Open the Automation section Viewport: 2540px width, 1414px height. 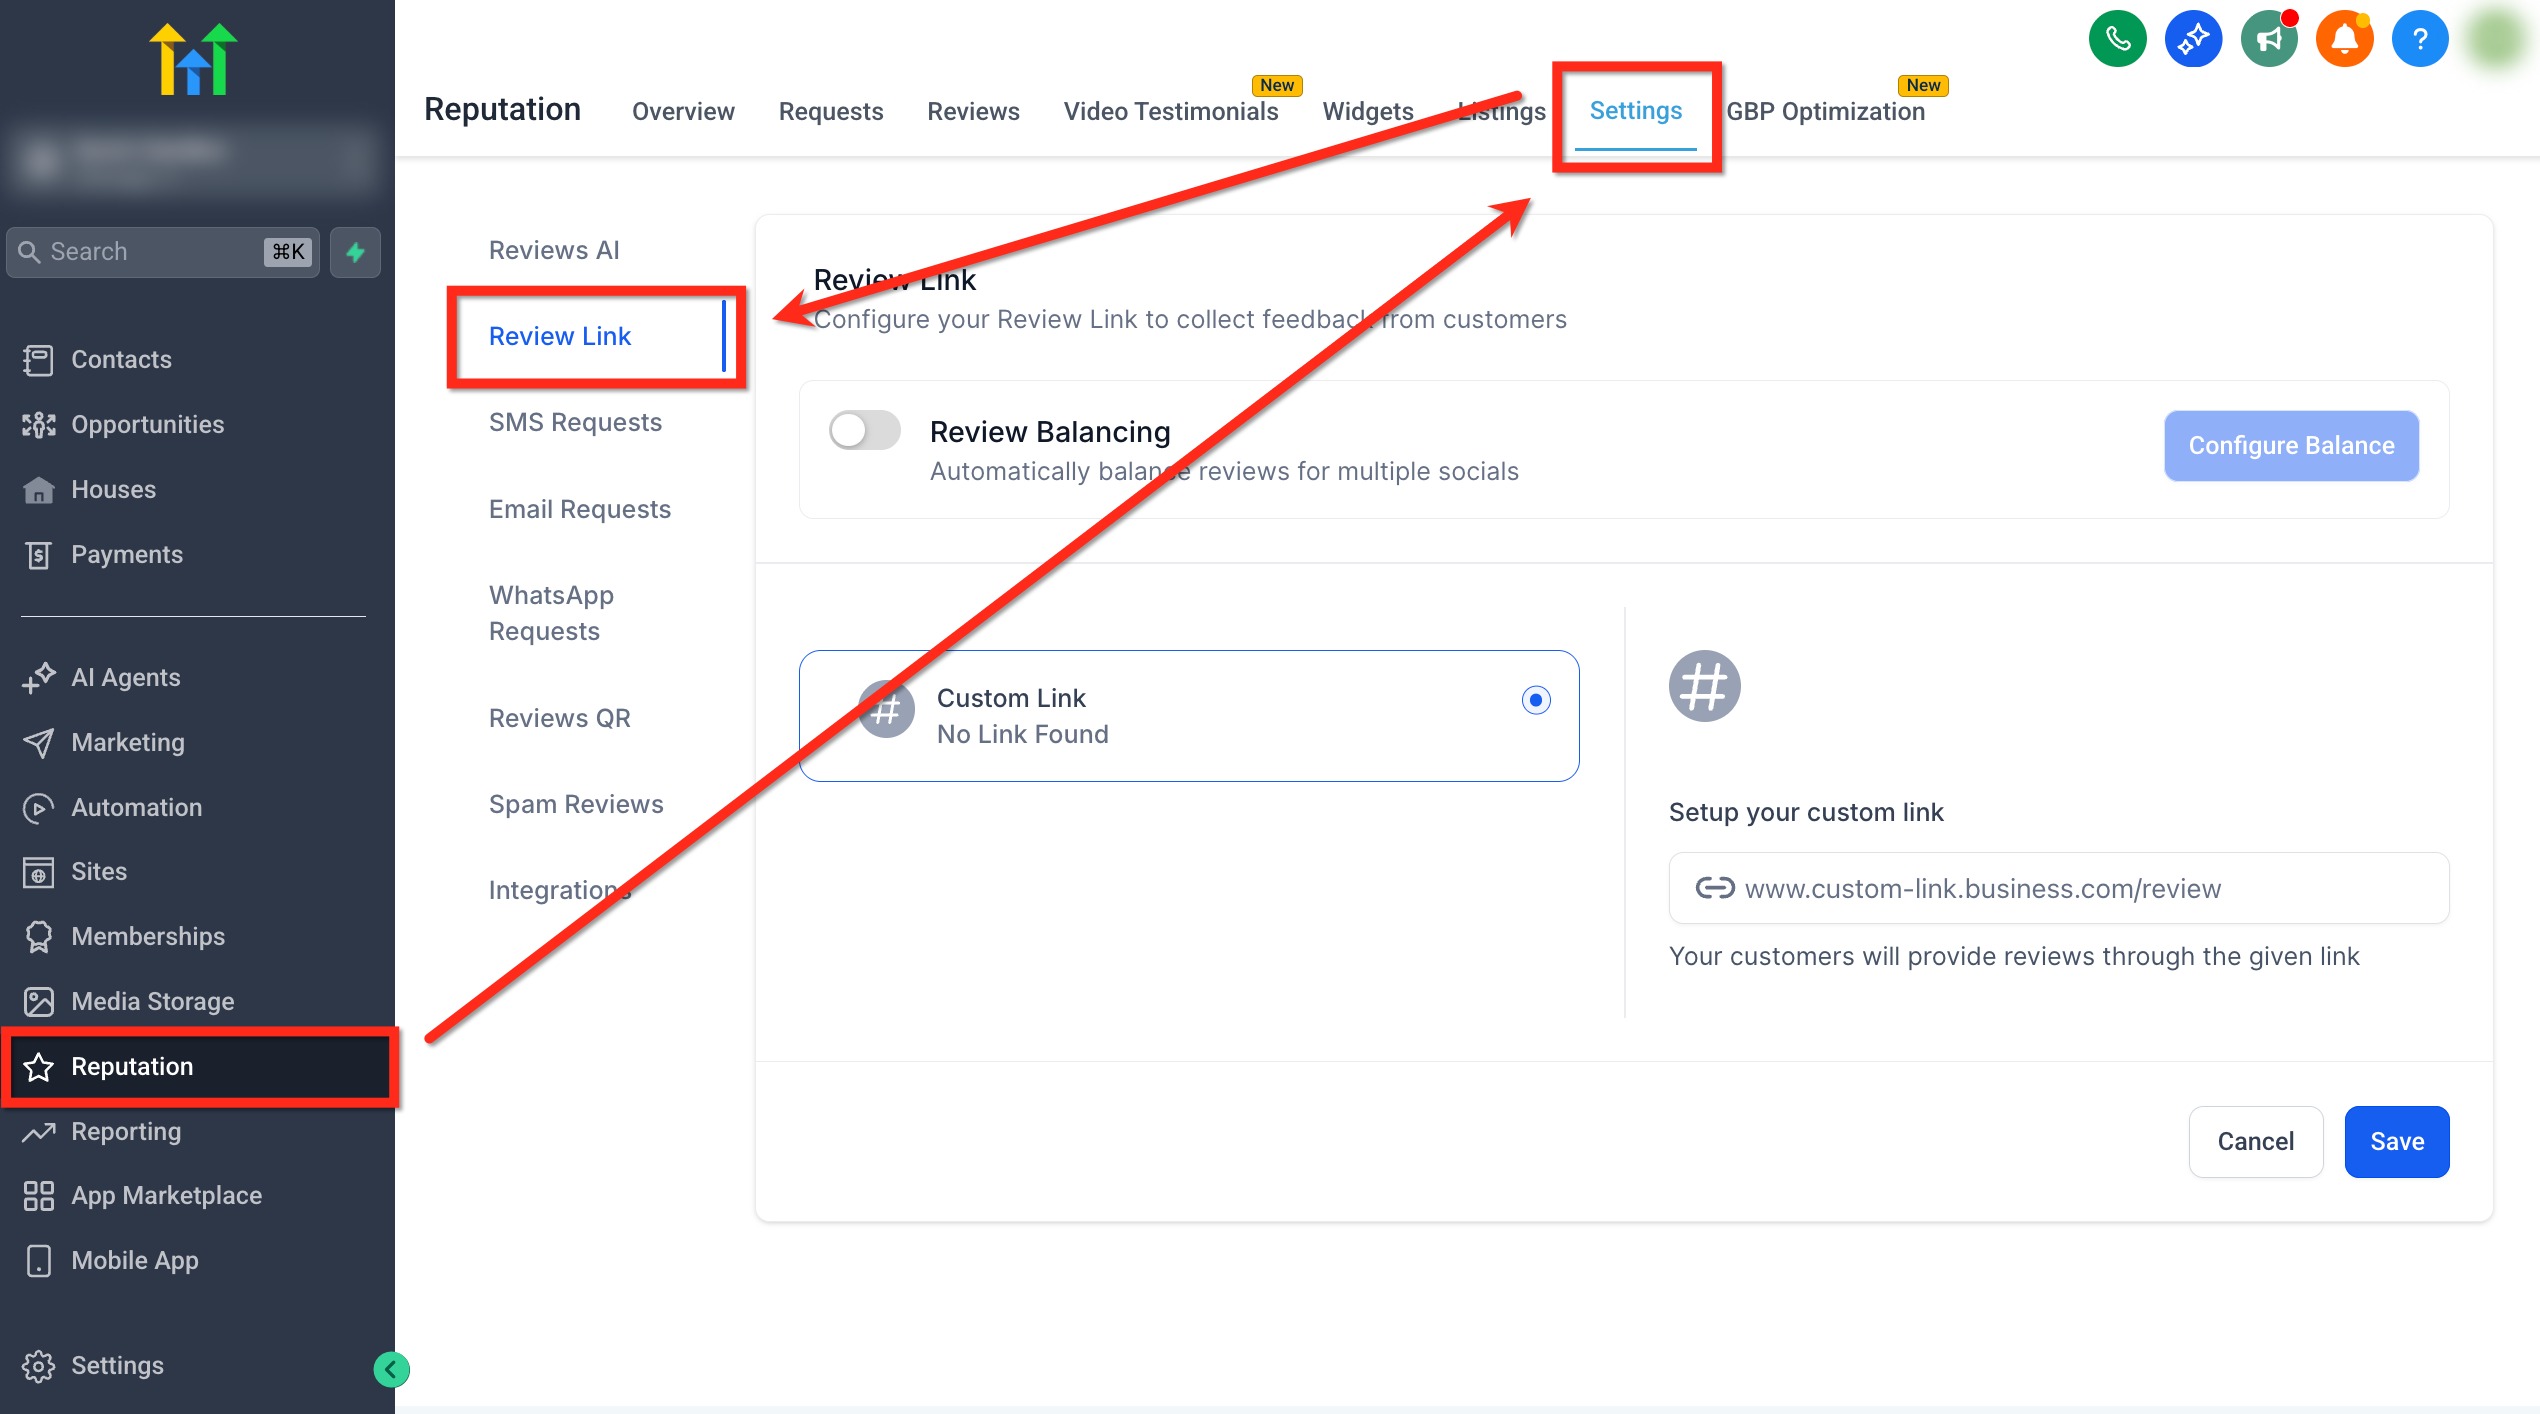tap(137, 807)
